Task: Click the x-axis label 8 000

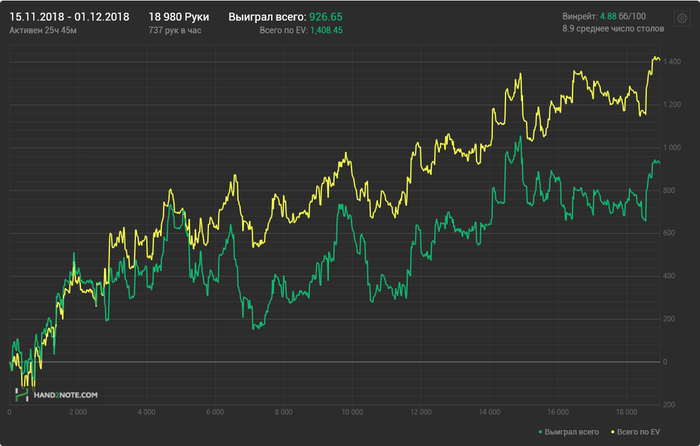Action: 283,412
